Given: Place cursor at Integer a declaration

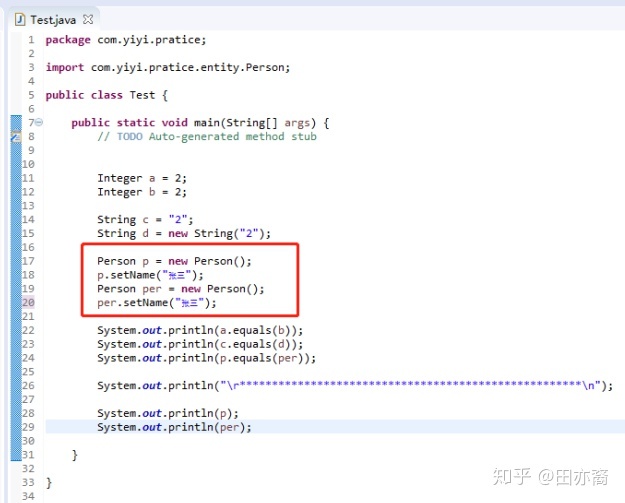Looking at the screenshot, I should tap(142, 178).
